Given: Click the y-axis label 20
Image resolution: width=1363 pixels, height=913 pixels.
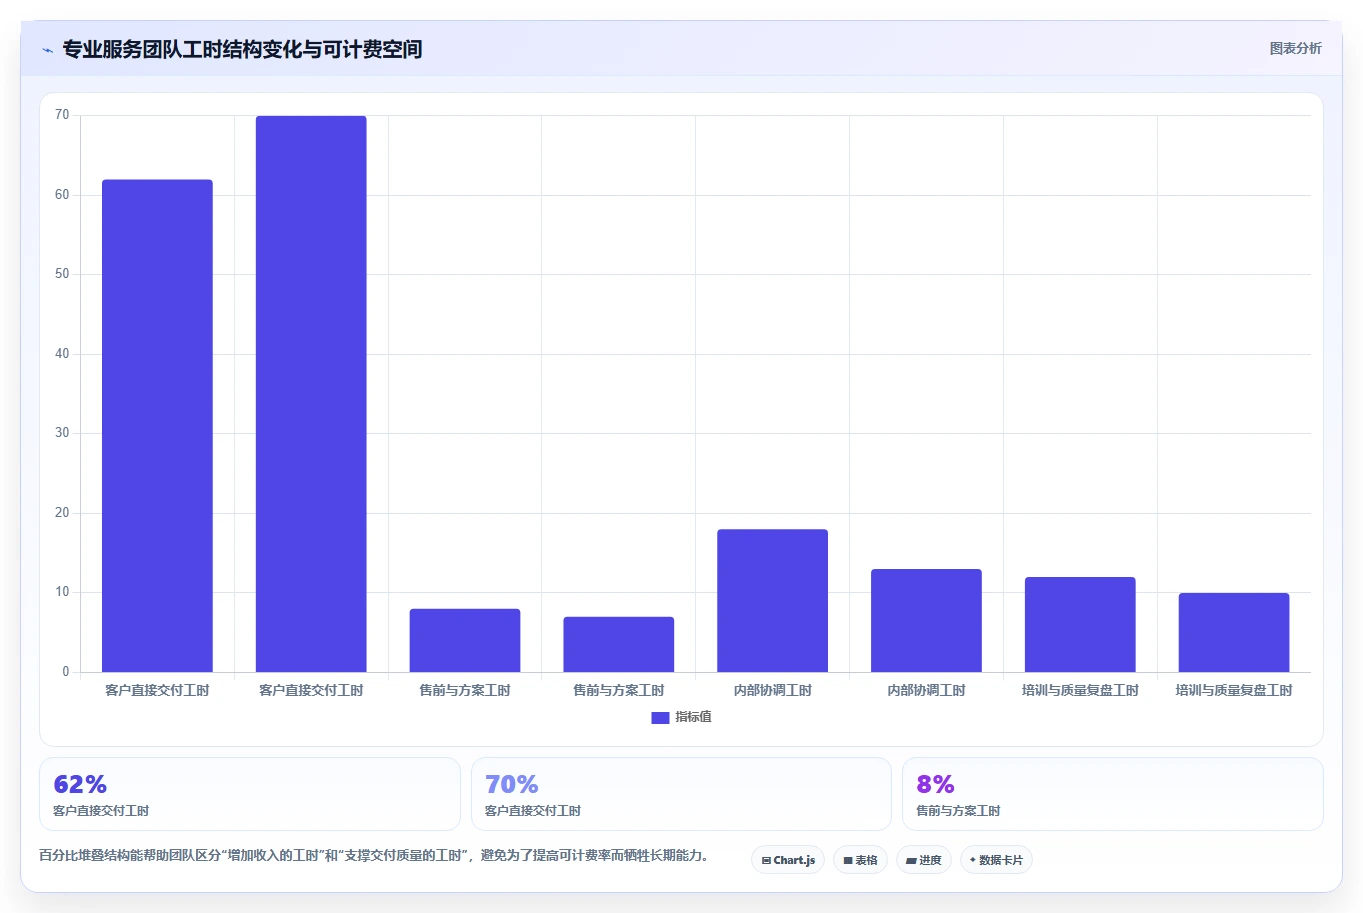Looking at the screenshot, I should (x=62, y=513).
